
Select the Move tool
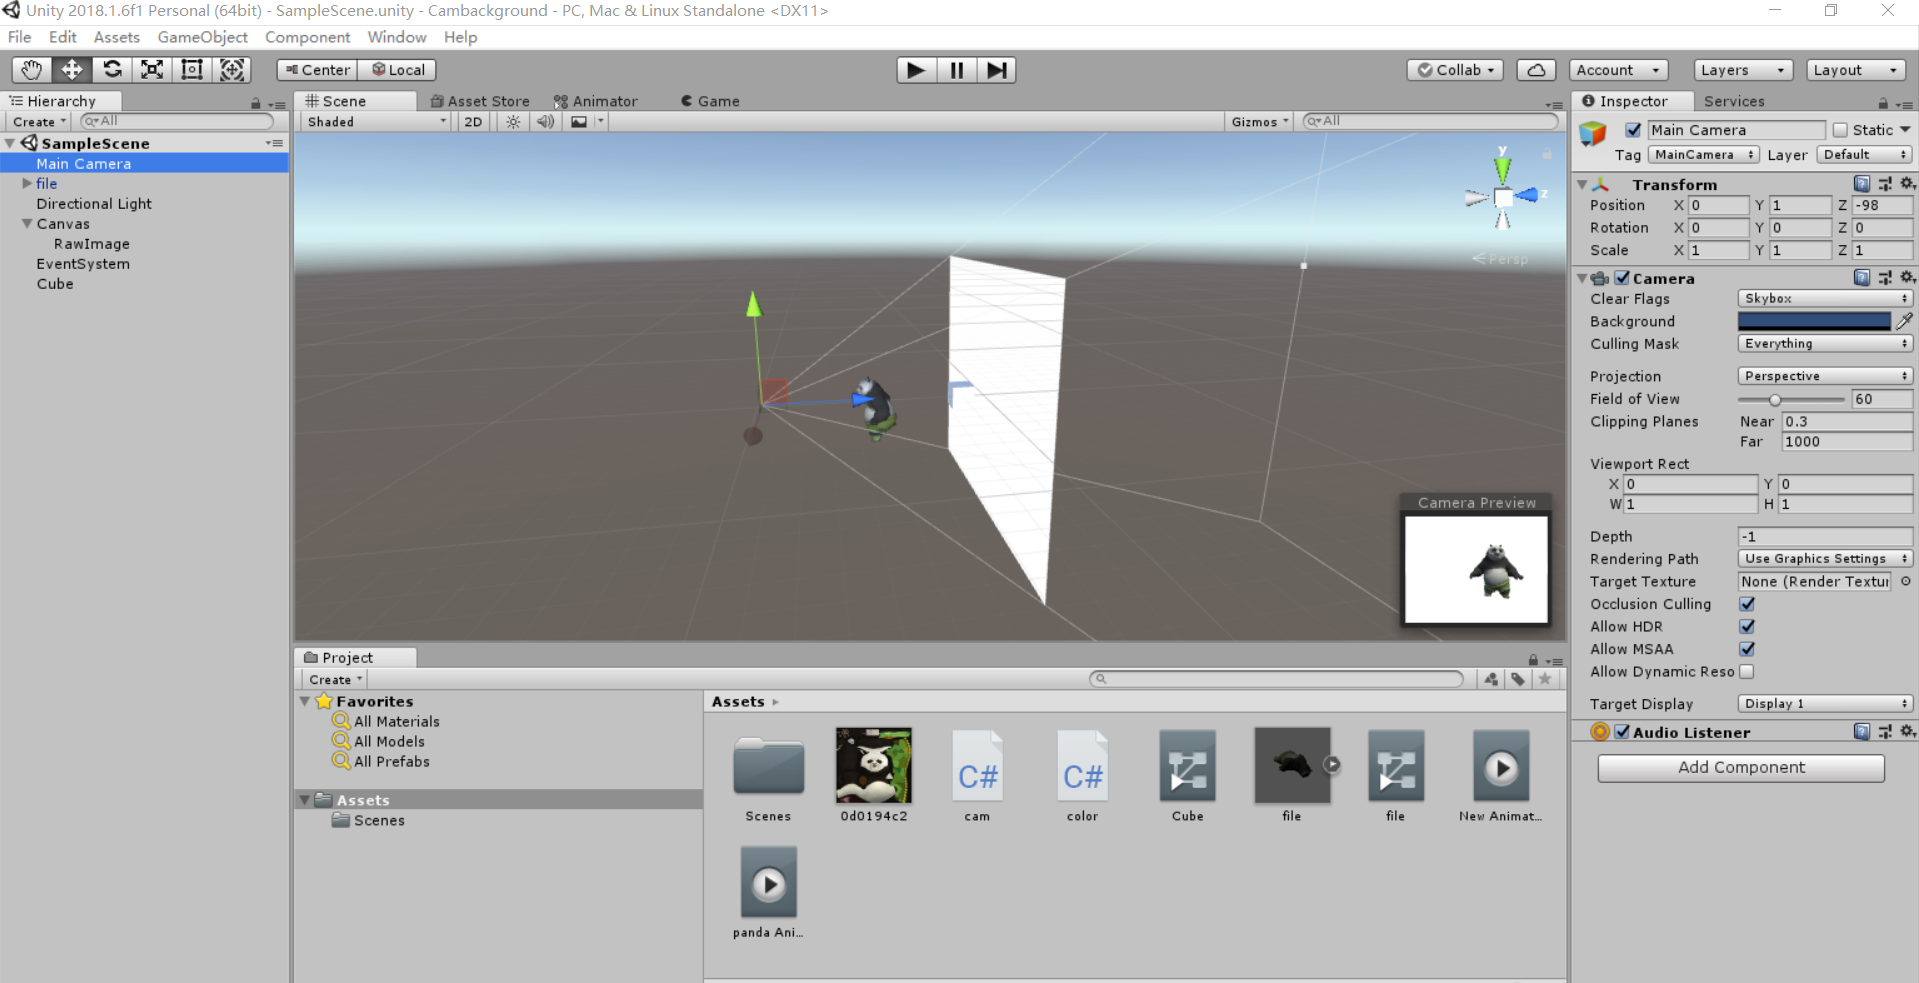pos(71,69)
